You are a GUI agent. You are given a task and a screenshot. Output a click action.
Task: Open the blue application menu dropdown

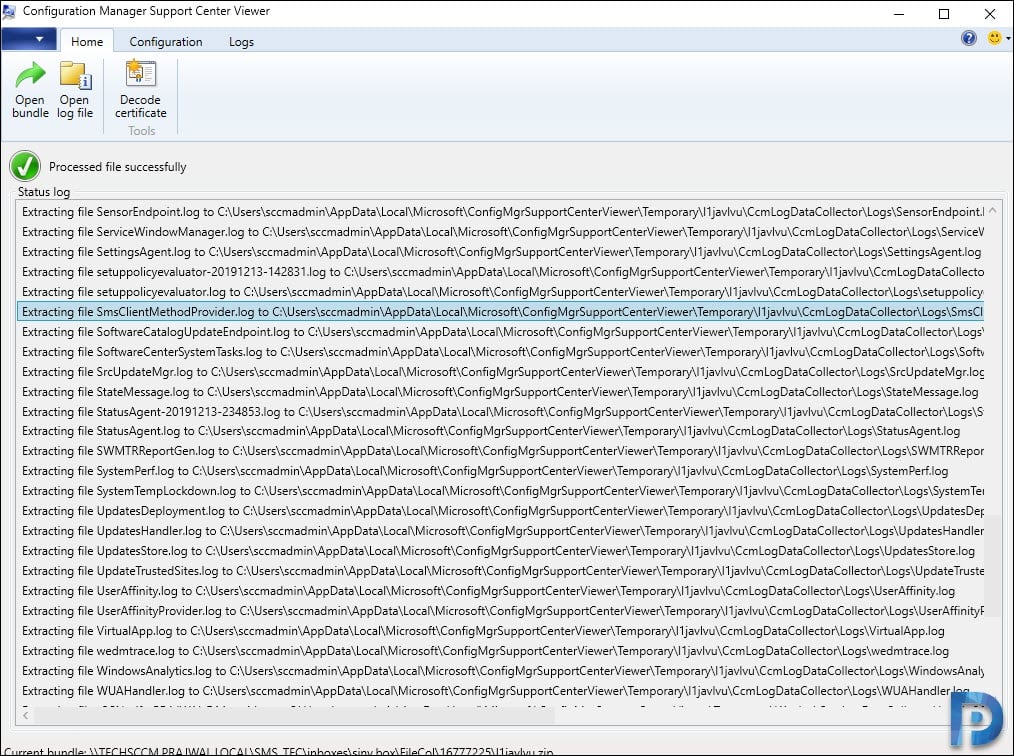click(x=28, y=39)
